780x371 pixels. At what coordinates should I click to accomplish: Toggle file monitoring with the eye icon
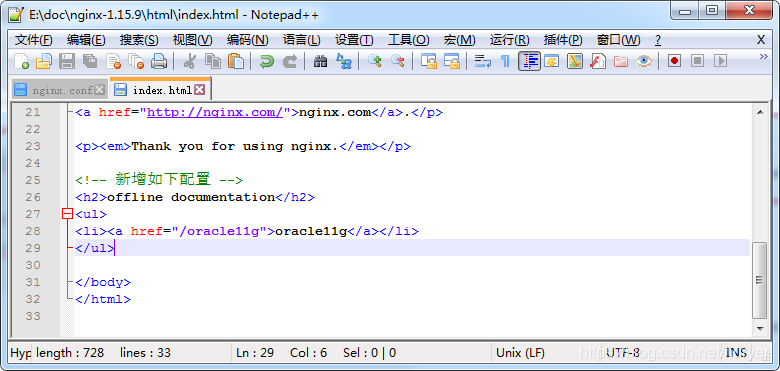(644, 61)
